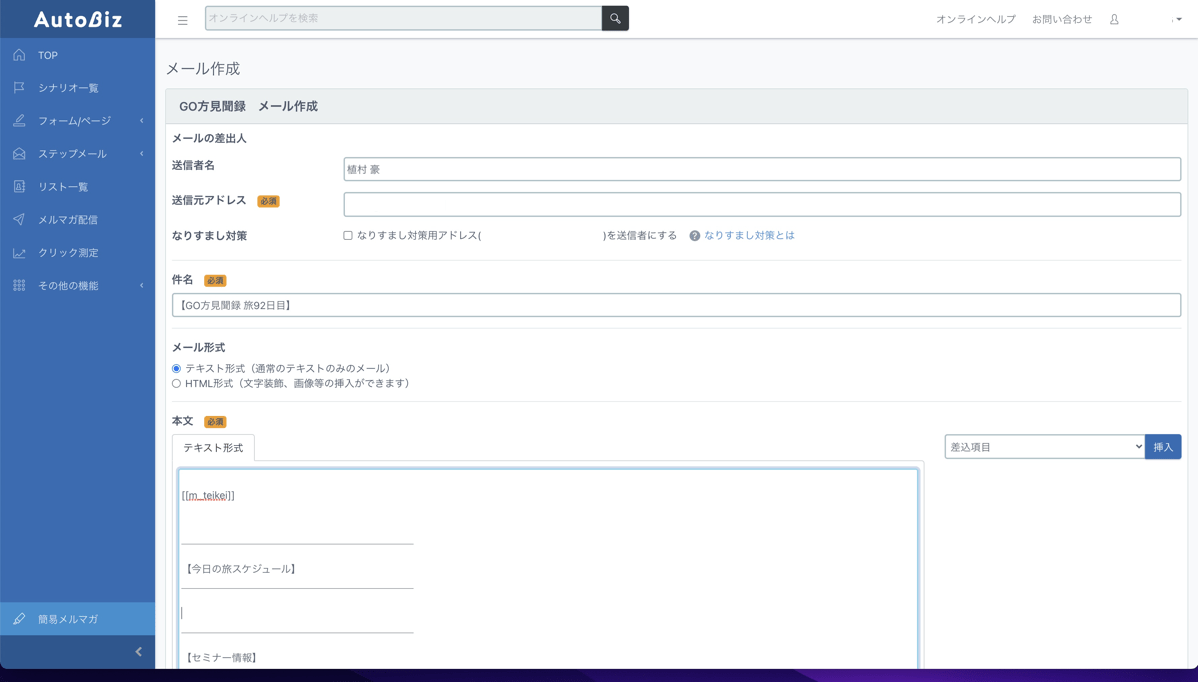This screenshot has width=1198, height=682.
Task: Open the お問い合わせ link
Action: (1062, 19)
